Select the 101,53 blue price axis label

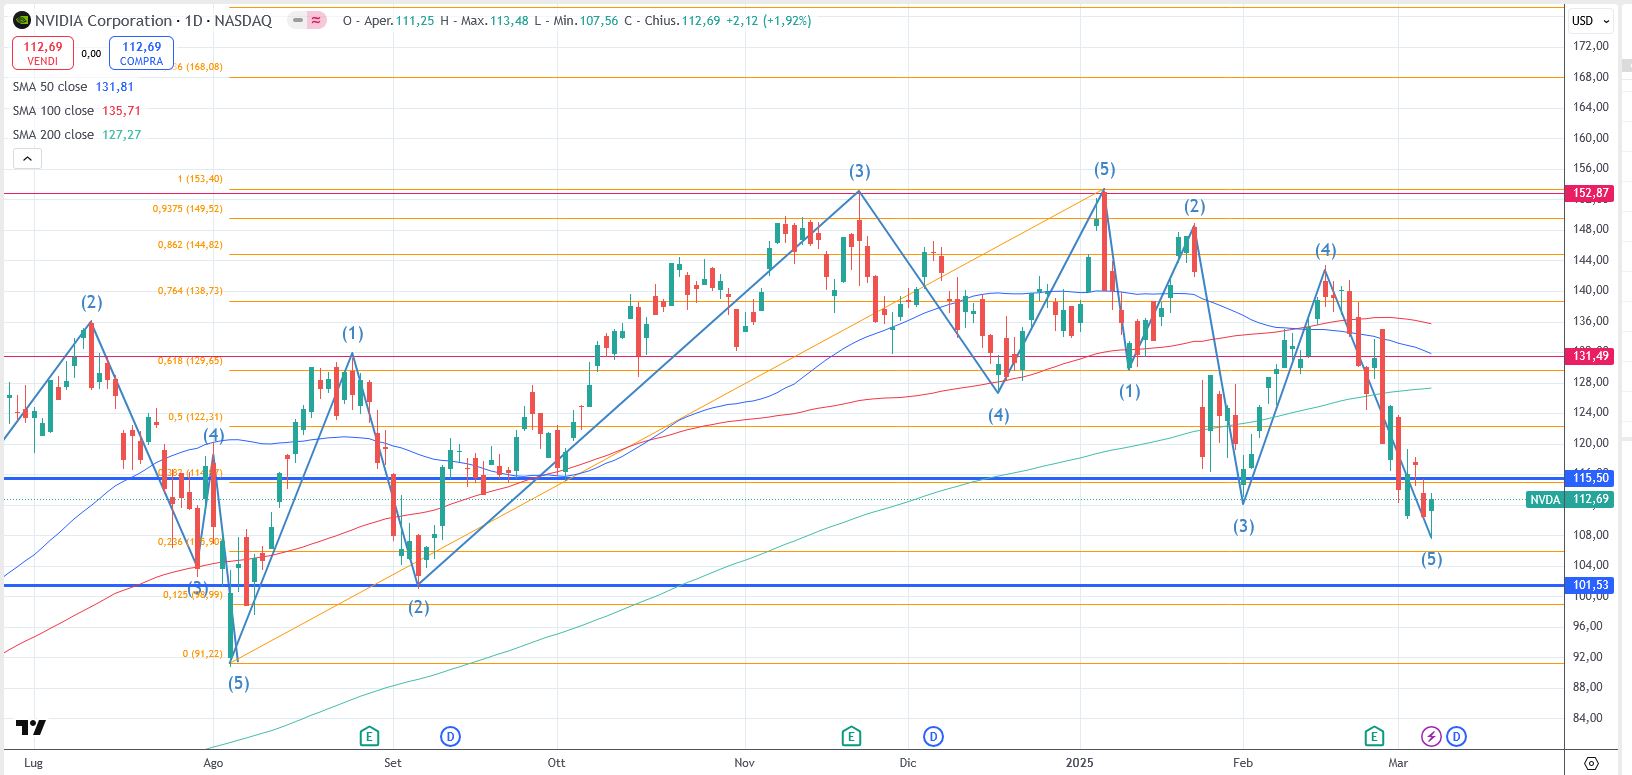click(x=1590, y=585)
